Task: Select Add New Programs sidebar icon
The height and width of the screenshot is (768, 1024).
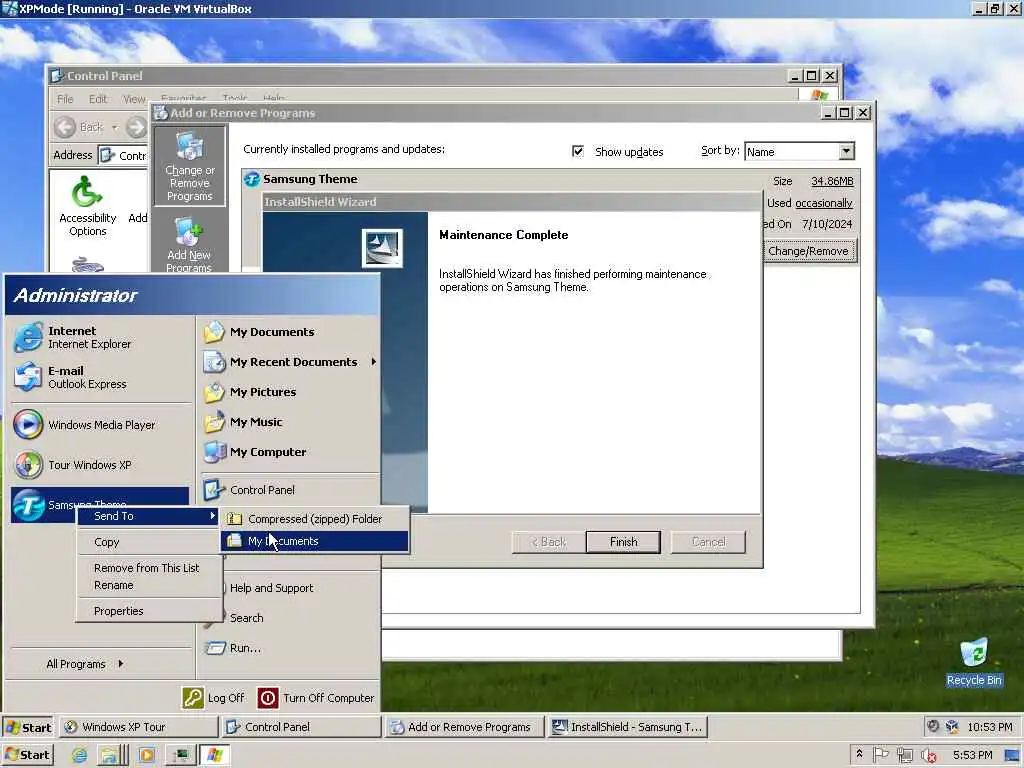Action: 189,246
